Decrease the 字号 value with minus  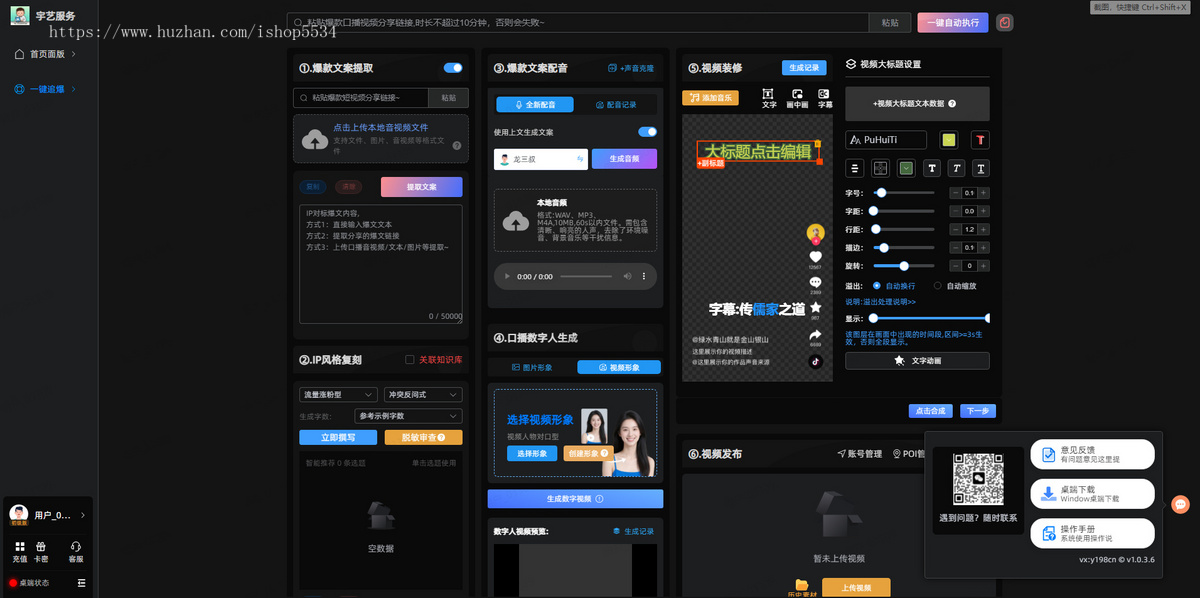(x=955, y=192)
